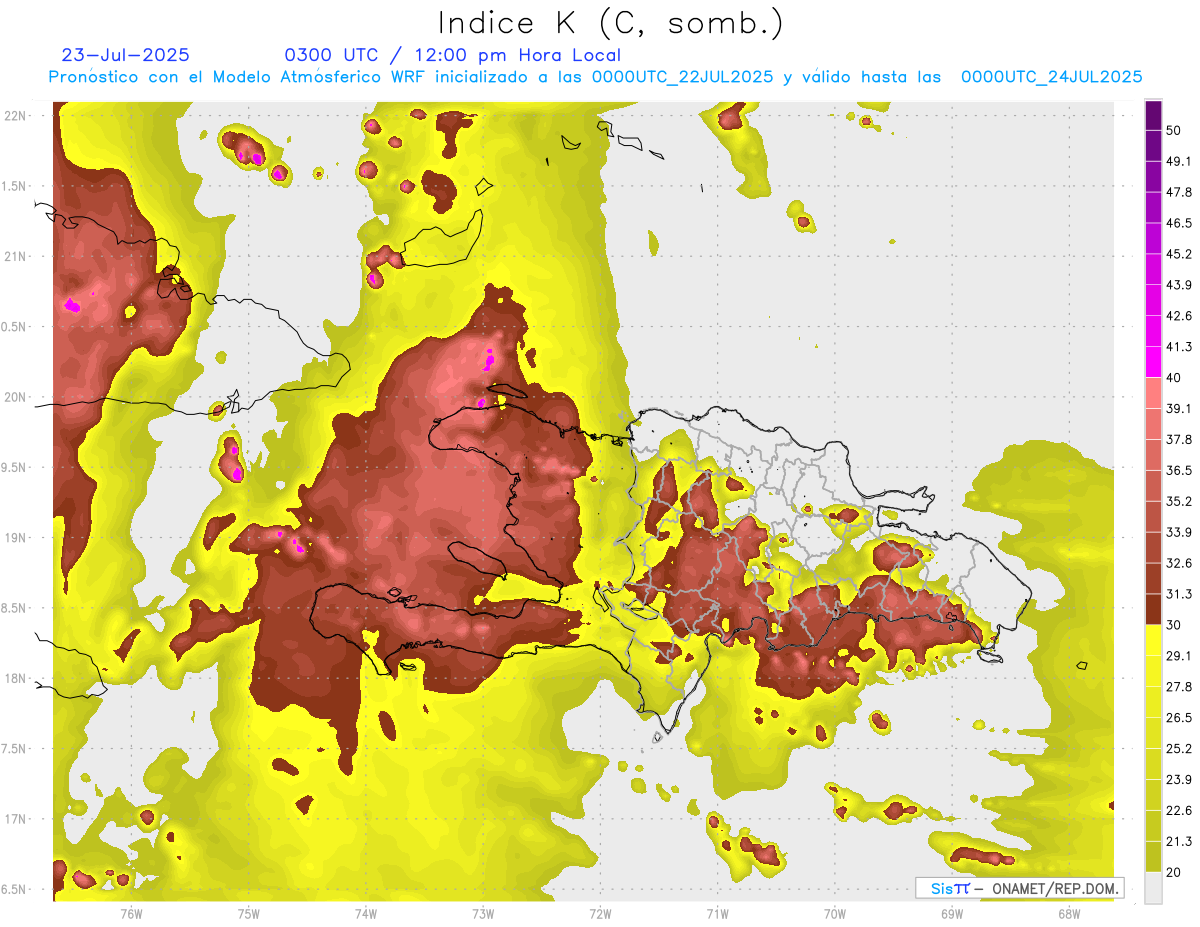This screenshot has height=927, width=1200.
Task: Click the grey colorbar segment below 20
Action: (x=1153, y=888)
